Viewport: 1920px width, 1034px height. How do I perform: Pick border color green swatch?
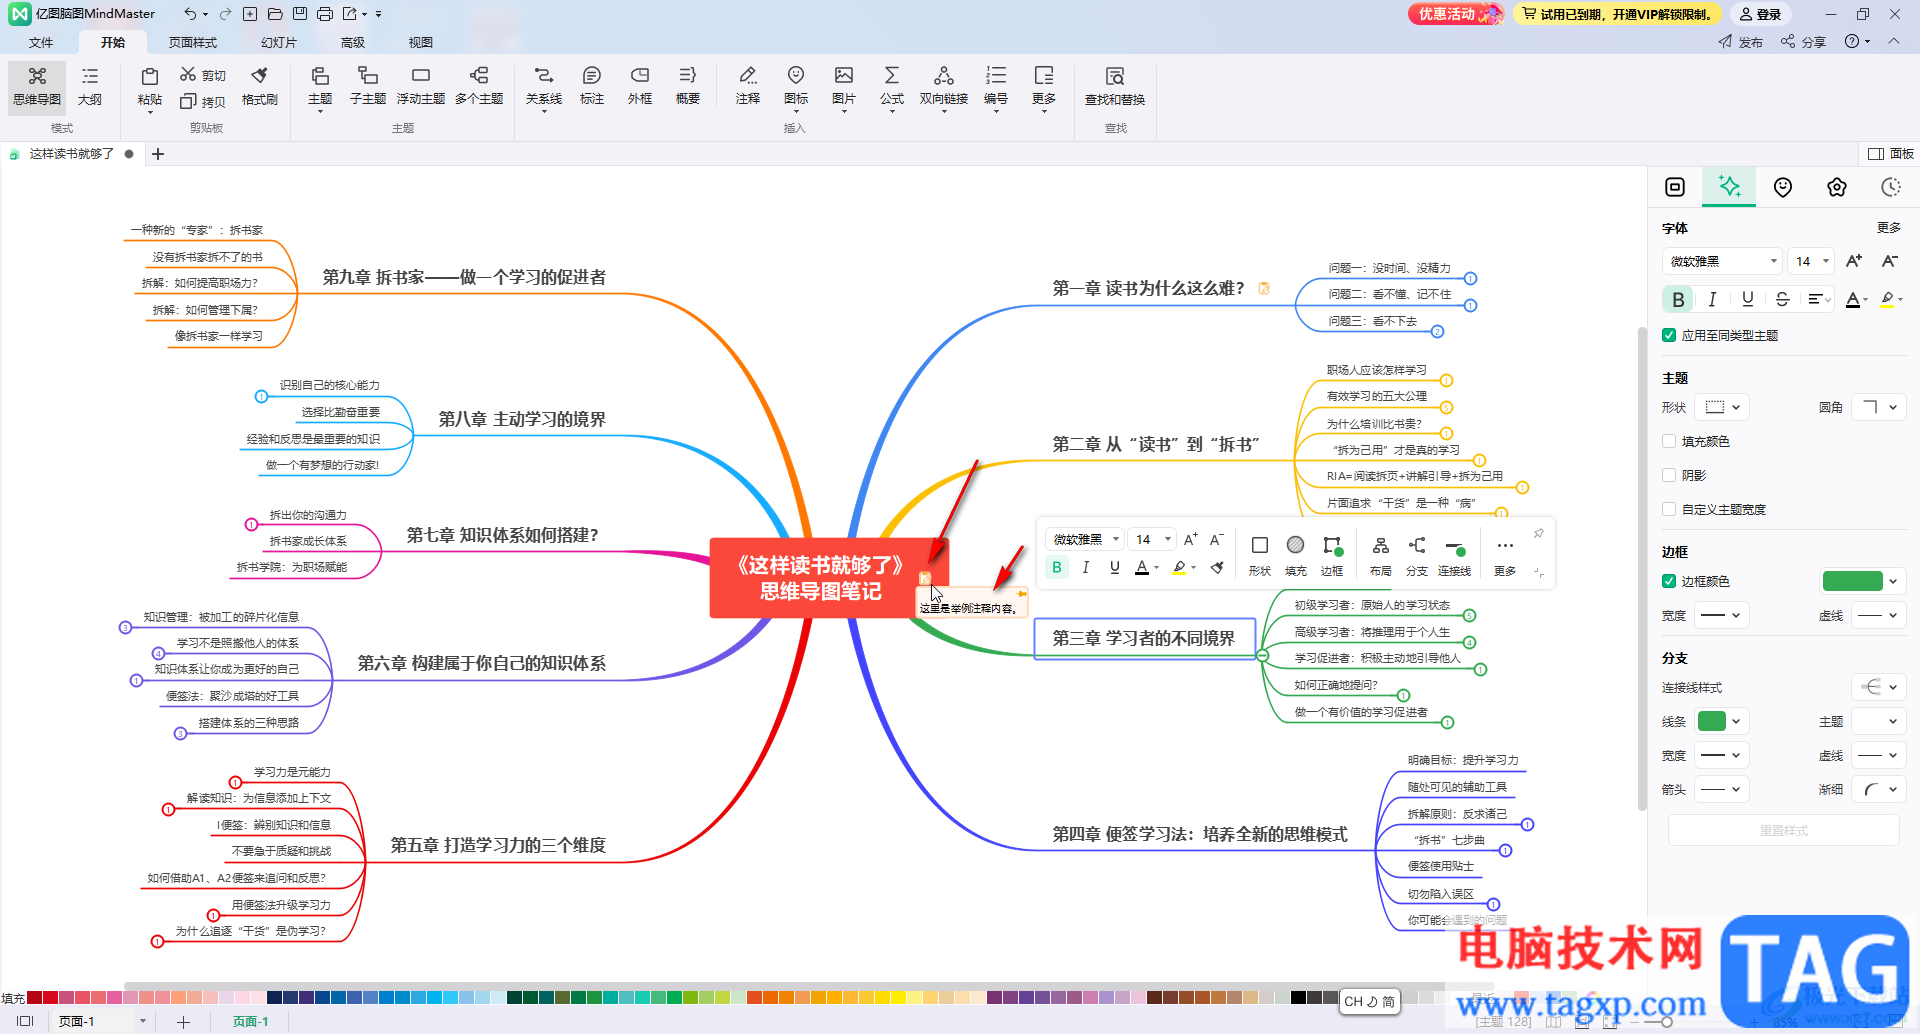click(x=1852, y=581)
